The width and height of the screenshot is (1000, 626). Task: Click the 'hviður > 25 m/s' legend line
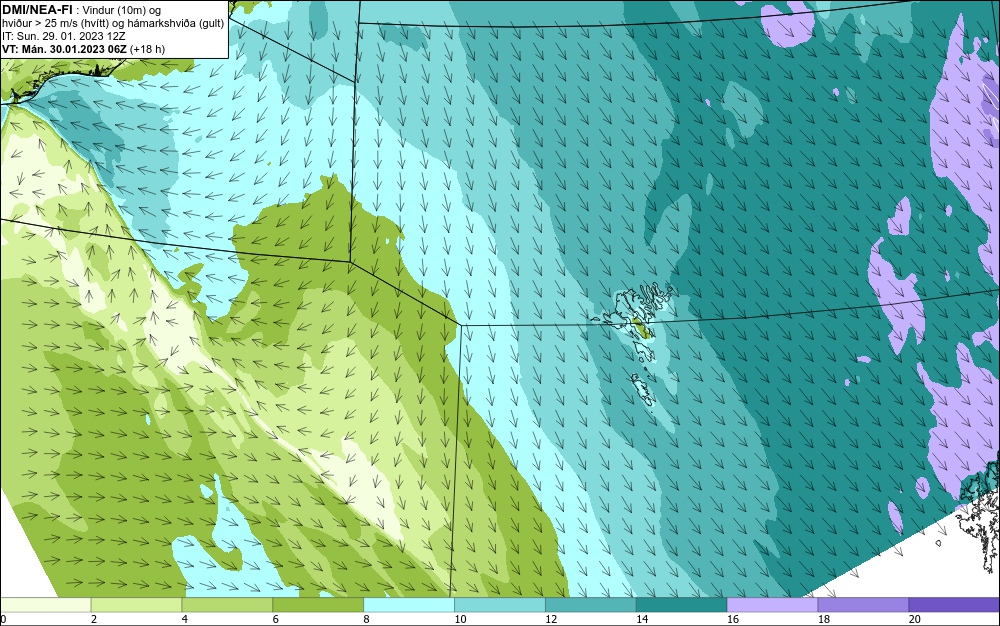113,24
